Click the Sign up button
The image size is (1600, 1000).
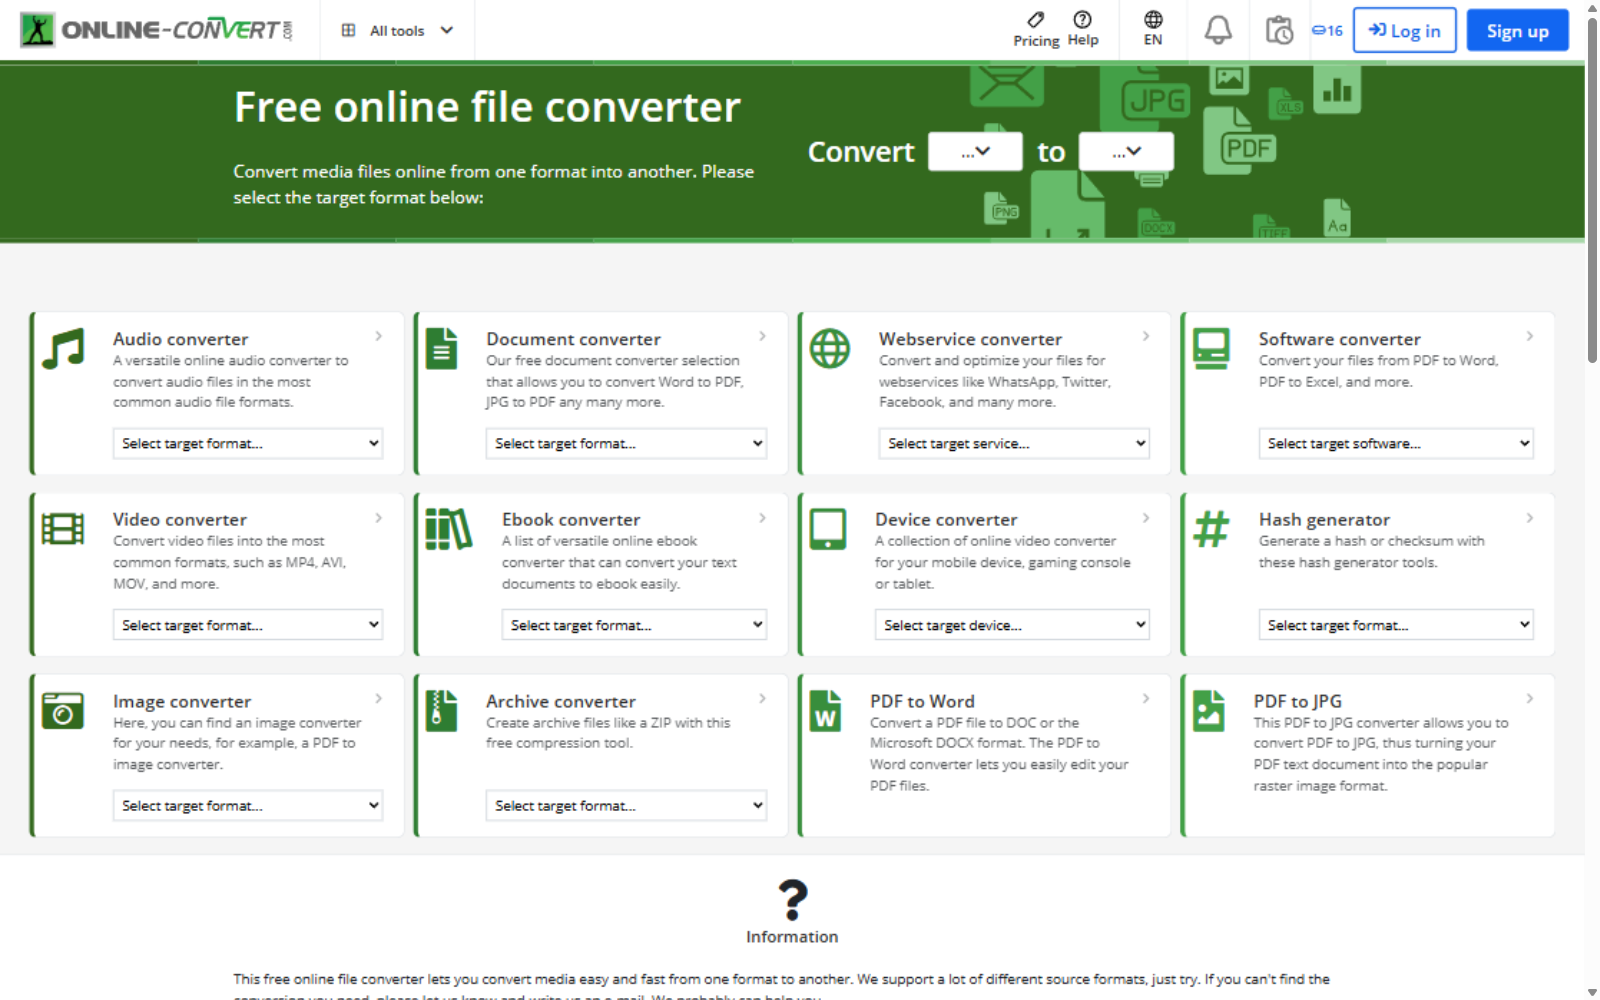(x=1517, y=30)
